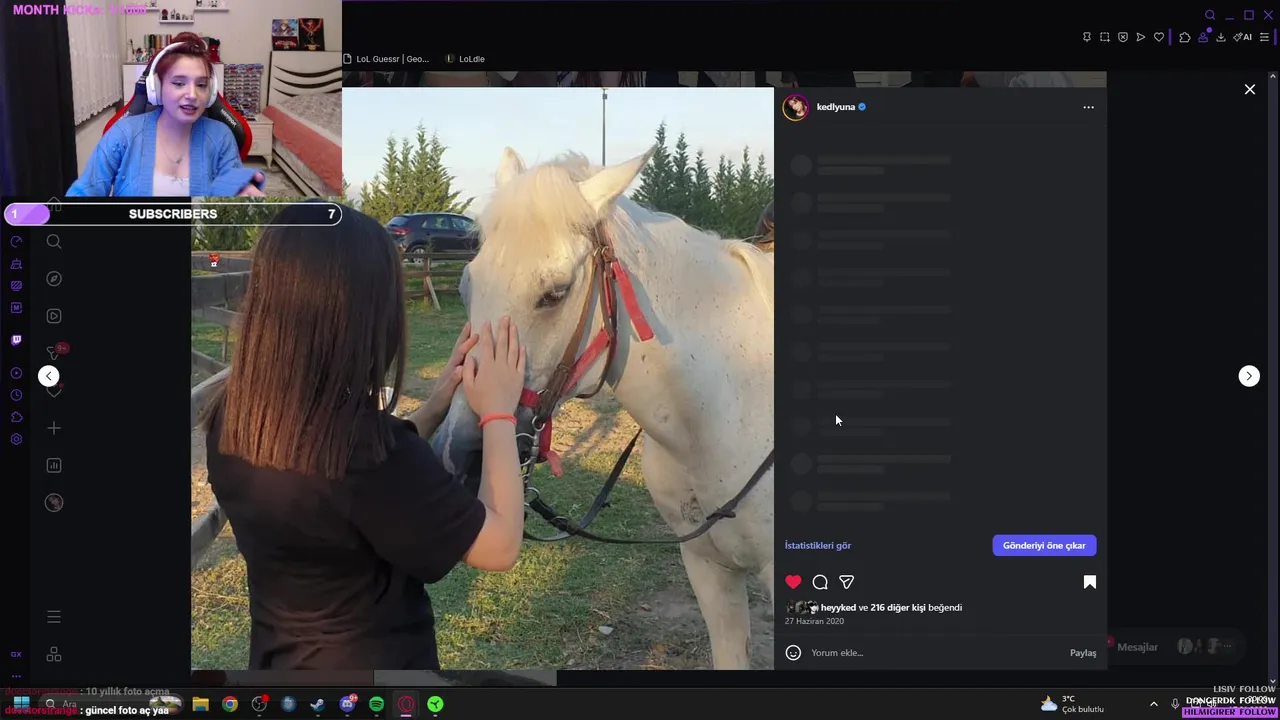Open the weather widget Çok bulutlu
Image resolution: width=1280 pixels, height=720 pixels.
1072,704
